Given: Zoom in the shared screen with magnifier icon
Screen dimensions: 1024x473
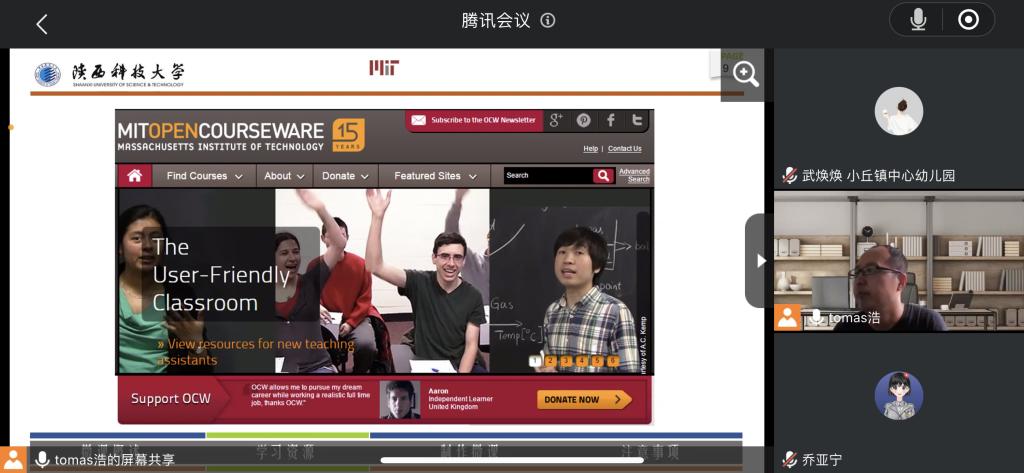Looking at the screenshot, I should [745, 75].
